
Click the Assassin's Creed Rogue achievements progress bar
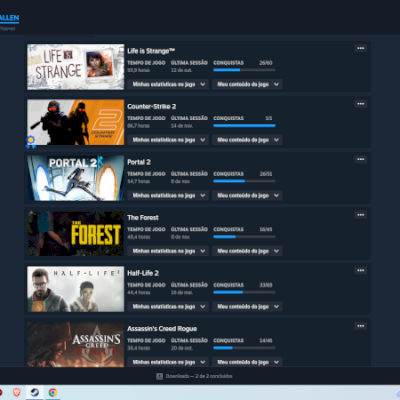point(244,348)
